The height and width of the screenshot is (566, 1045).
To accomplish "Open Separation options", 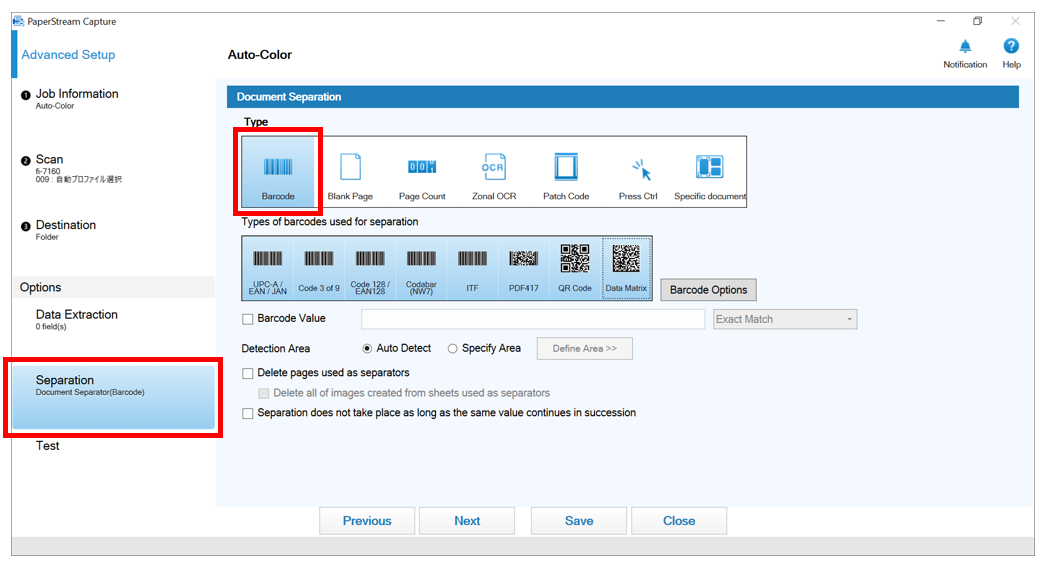I will (113, 397).
